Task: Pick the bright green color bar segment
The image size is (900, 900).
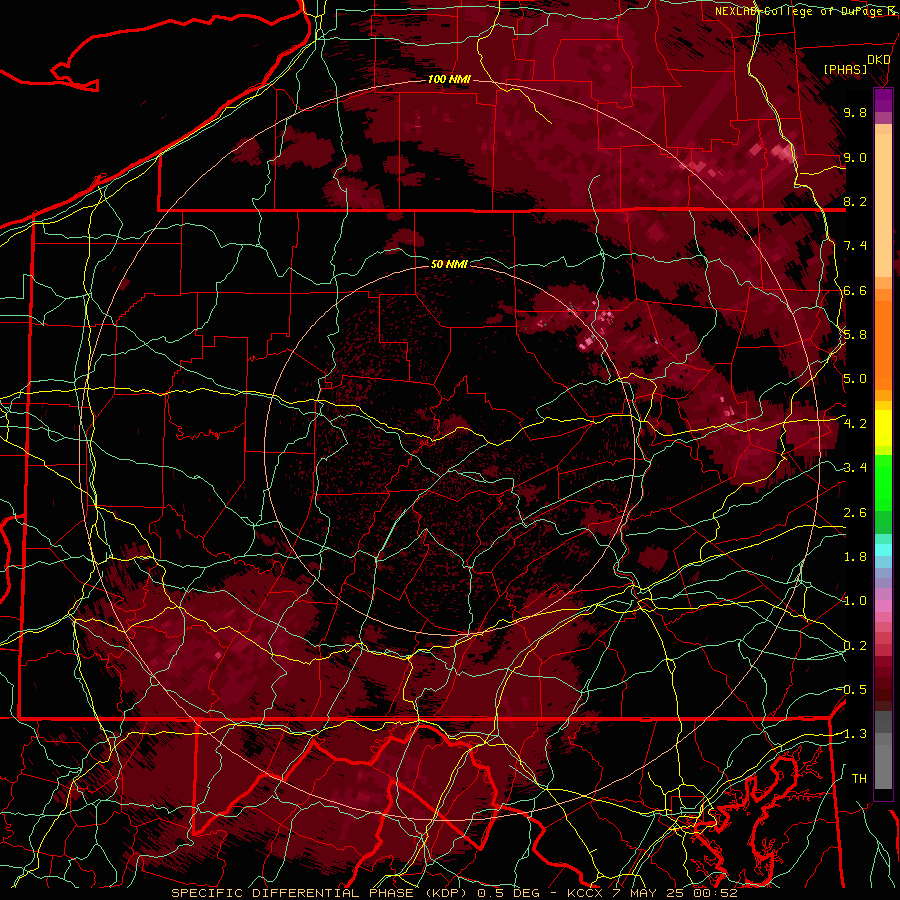Action: [883, 482]
